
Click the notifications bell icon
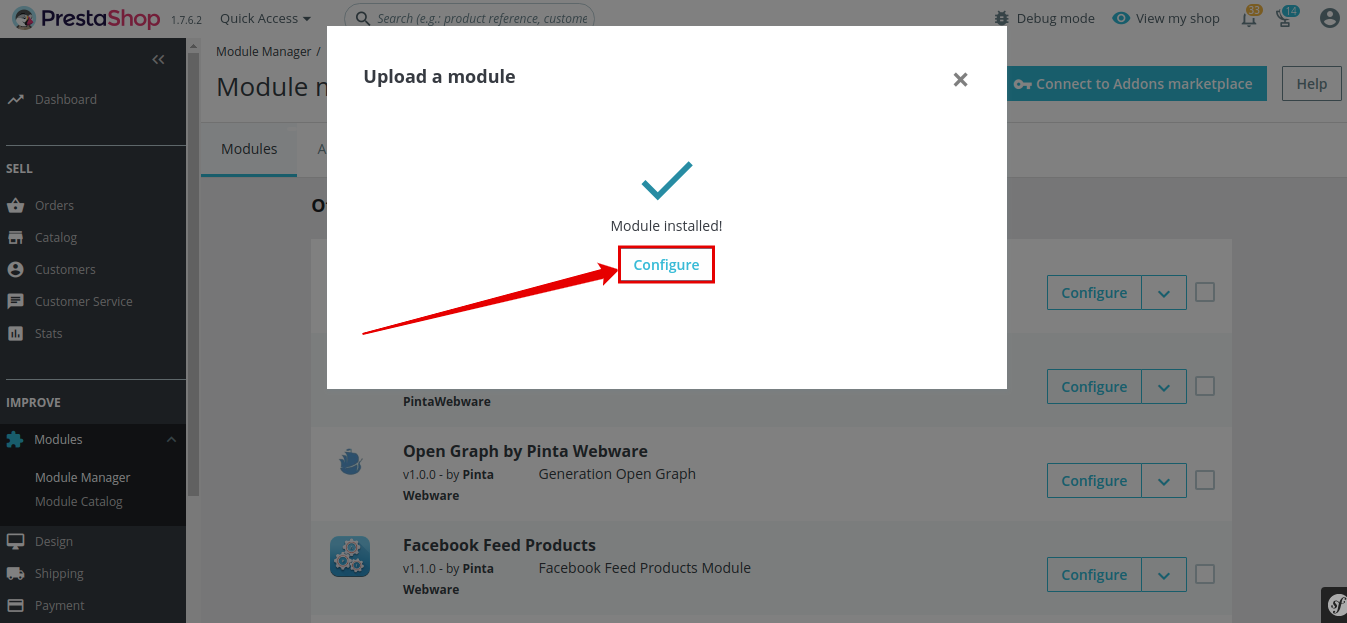click(x=1249, y=19)
